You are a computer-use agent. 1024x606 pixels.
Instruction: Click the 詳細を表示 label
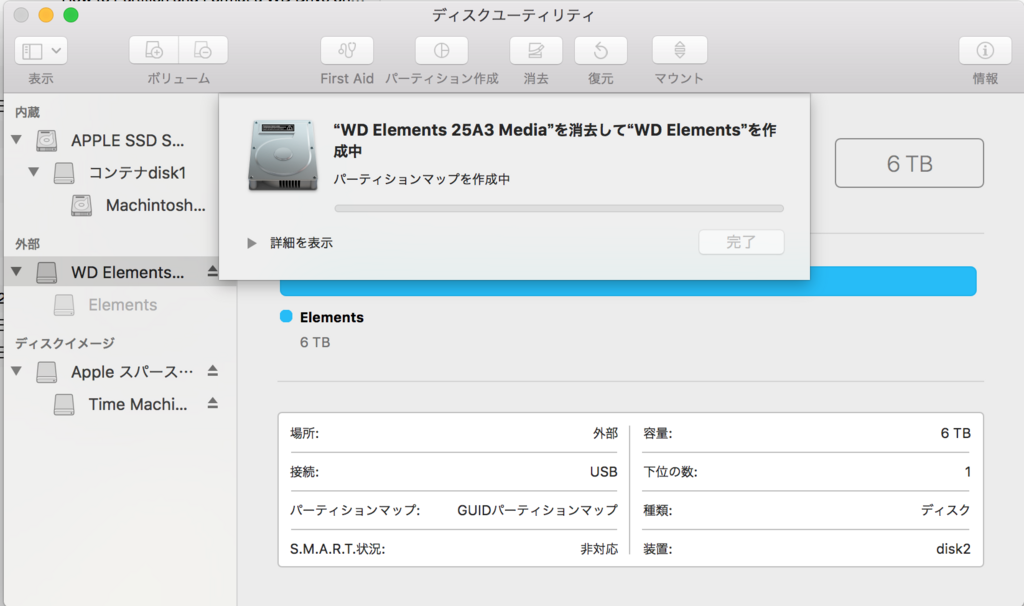click(302, 243)
